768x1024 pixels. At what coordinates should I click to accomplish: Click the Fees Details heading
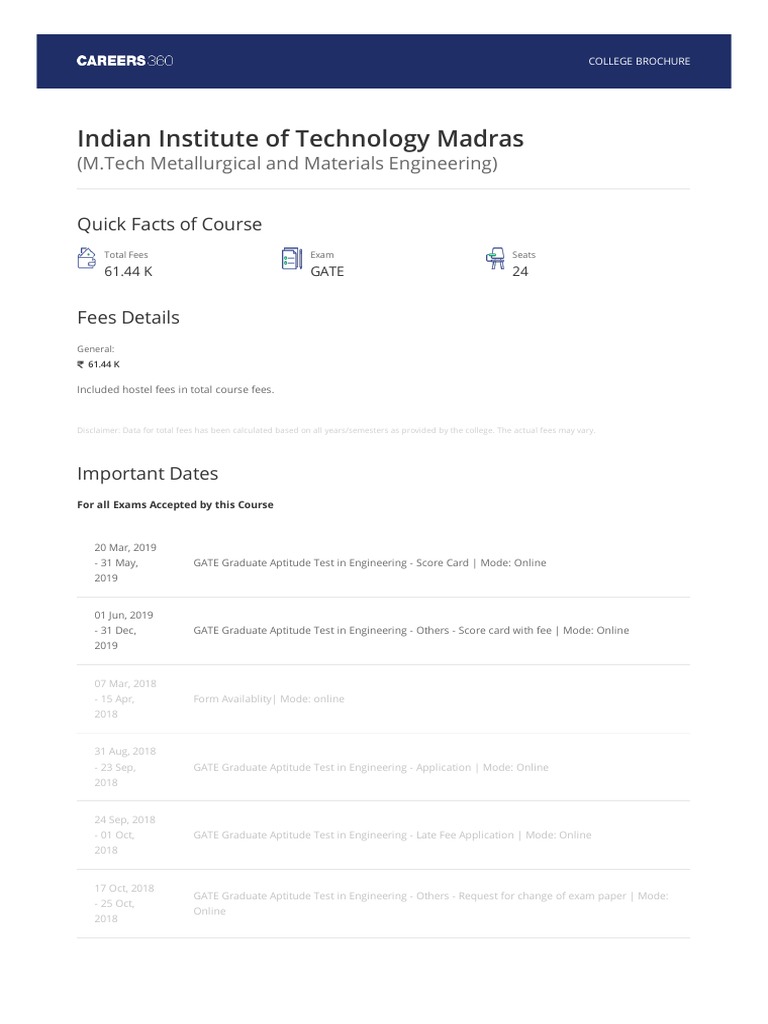click(128, 317)
